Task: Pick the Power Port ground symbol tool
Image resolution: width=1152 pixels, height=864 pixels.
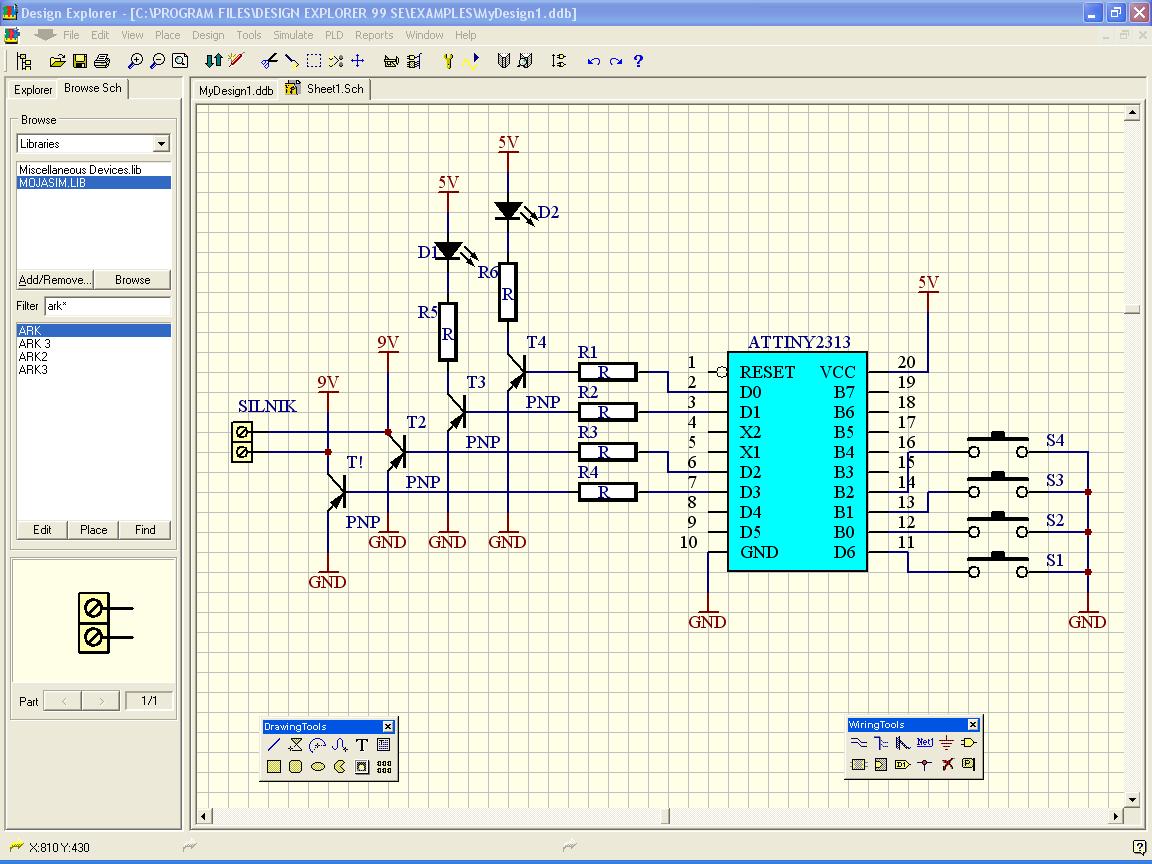Action: point(946,743)
